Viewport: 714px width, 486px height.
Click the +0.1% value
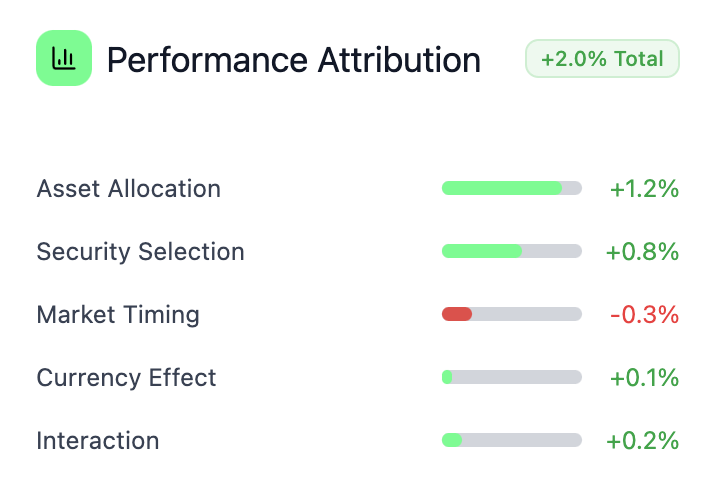point(644,377)
